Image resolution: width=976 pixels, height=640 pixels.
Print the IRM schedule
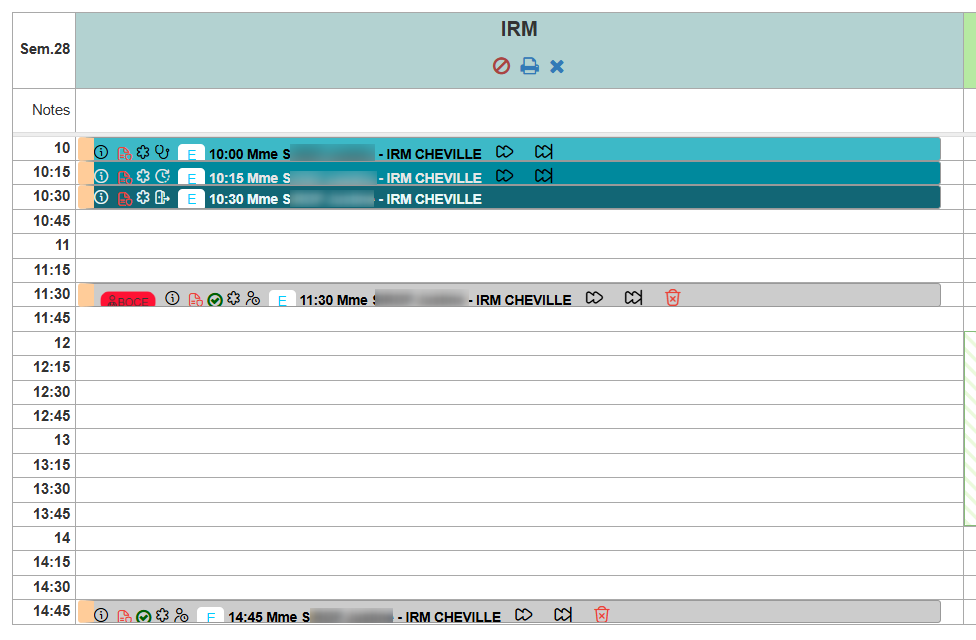point(530,66)
